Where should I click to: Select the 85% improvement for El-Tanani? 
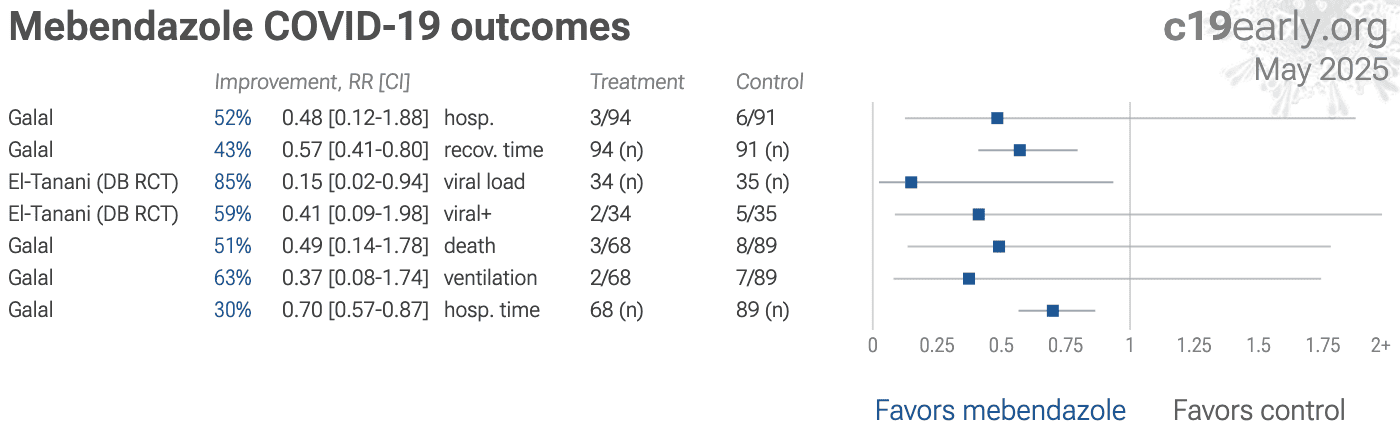(x=232, y=182)
